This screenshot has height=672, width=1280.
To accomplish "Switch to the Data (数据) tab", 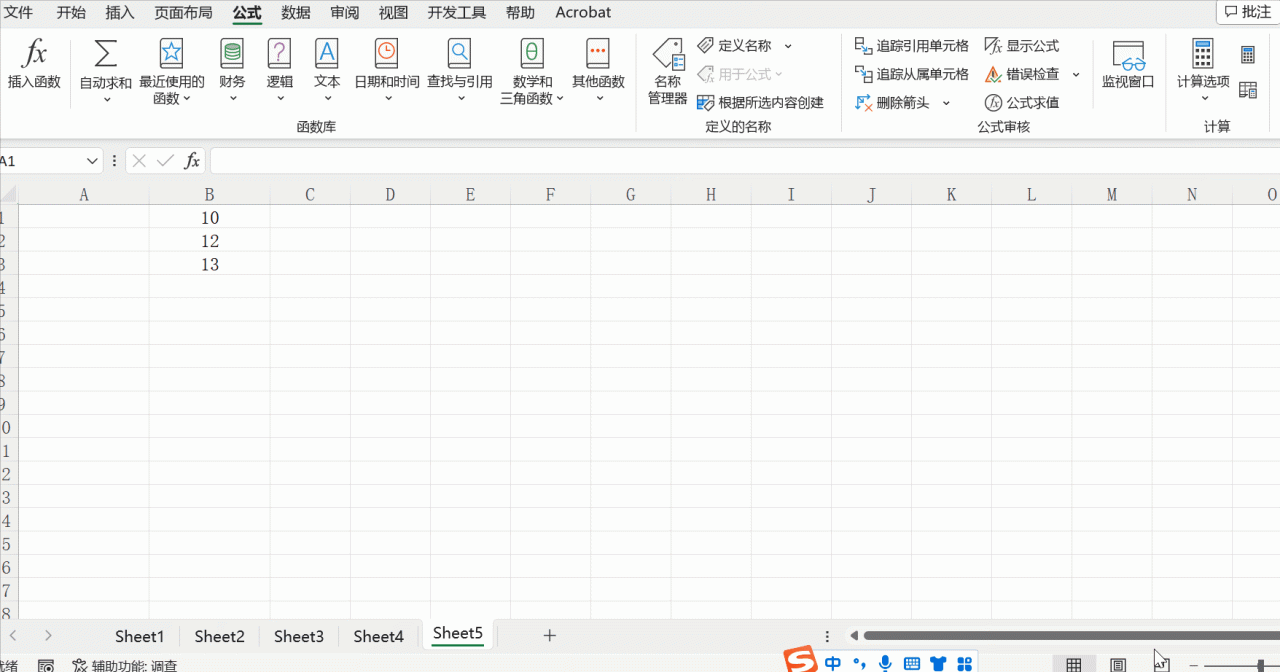I will pyautogui.click(x=296, y=12).
